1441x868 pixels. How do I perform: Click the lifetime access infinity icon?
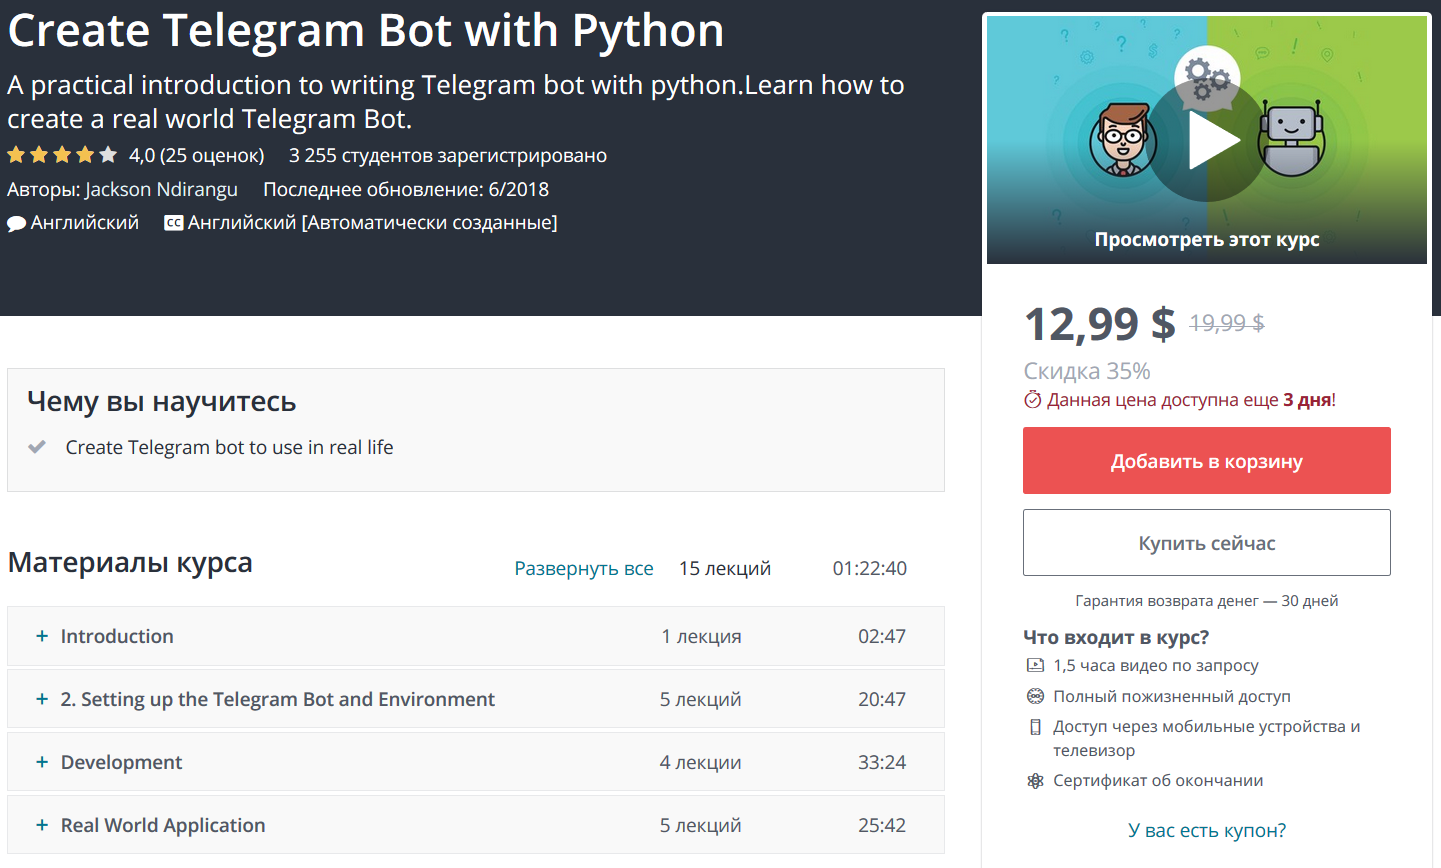[x=1035, y=696]
